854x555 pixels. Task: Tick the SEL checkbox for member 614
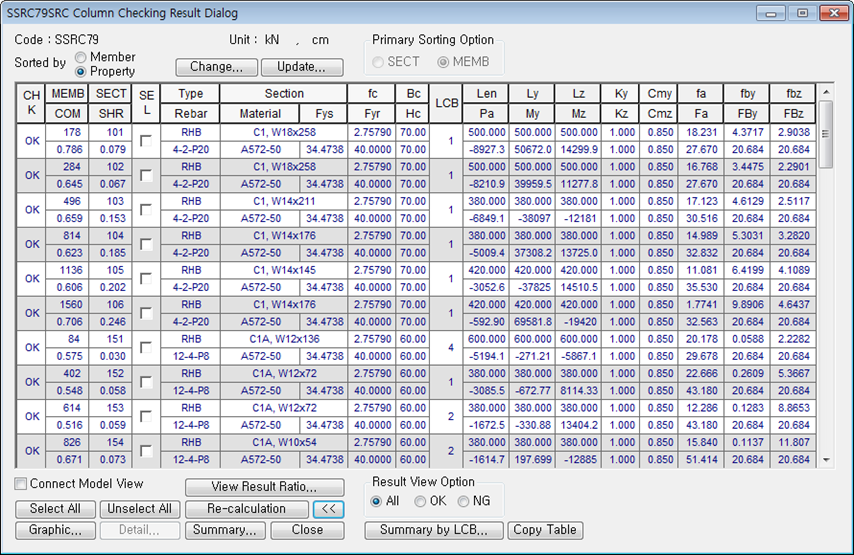pyautogui.click(x=146, y=416)
